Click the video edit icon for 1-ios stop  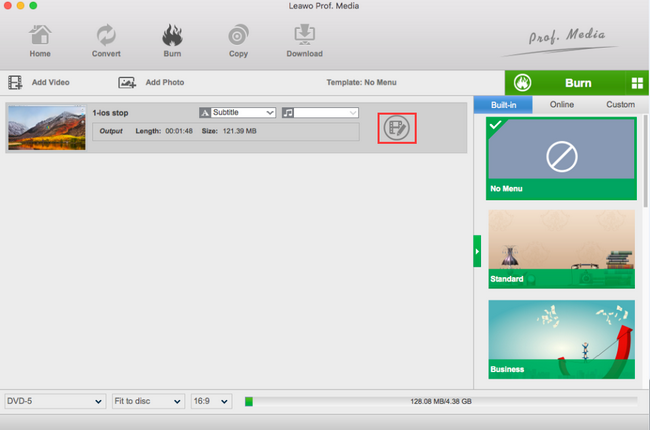[x=397, y=128]
